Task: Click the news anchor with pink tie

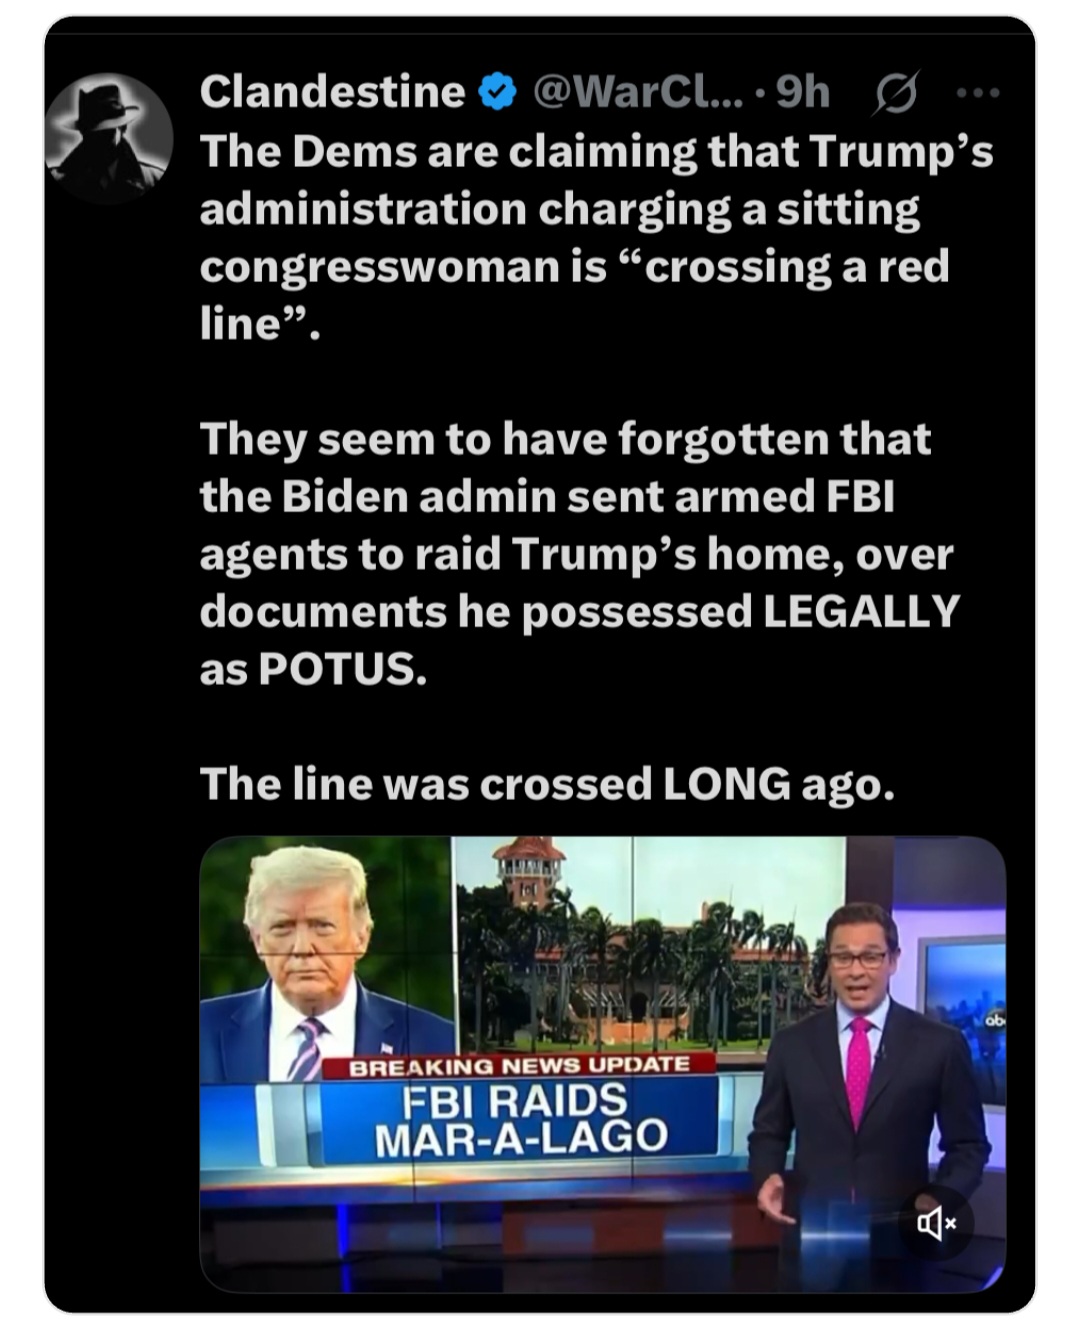Action: (858, 1070)
